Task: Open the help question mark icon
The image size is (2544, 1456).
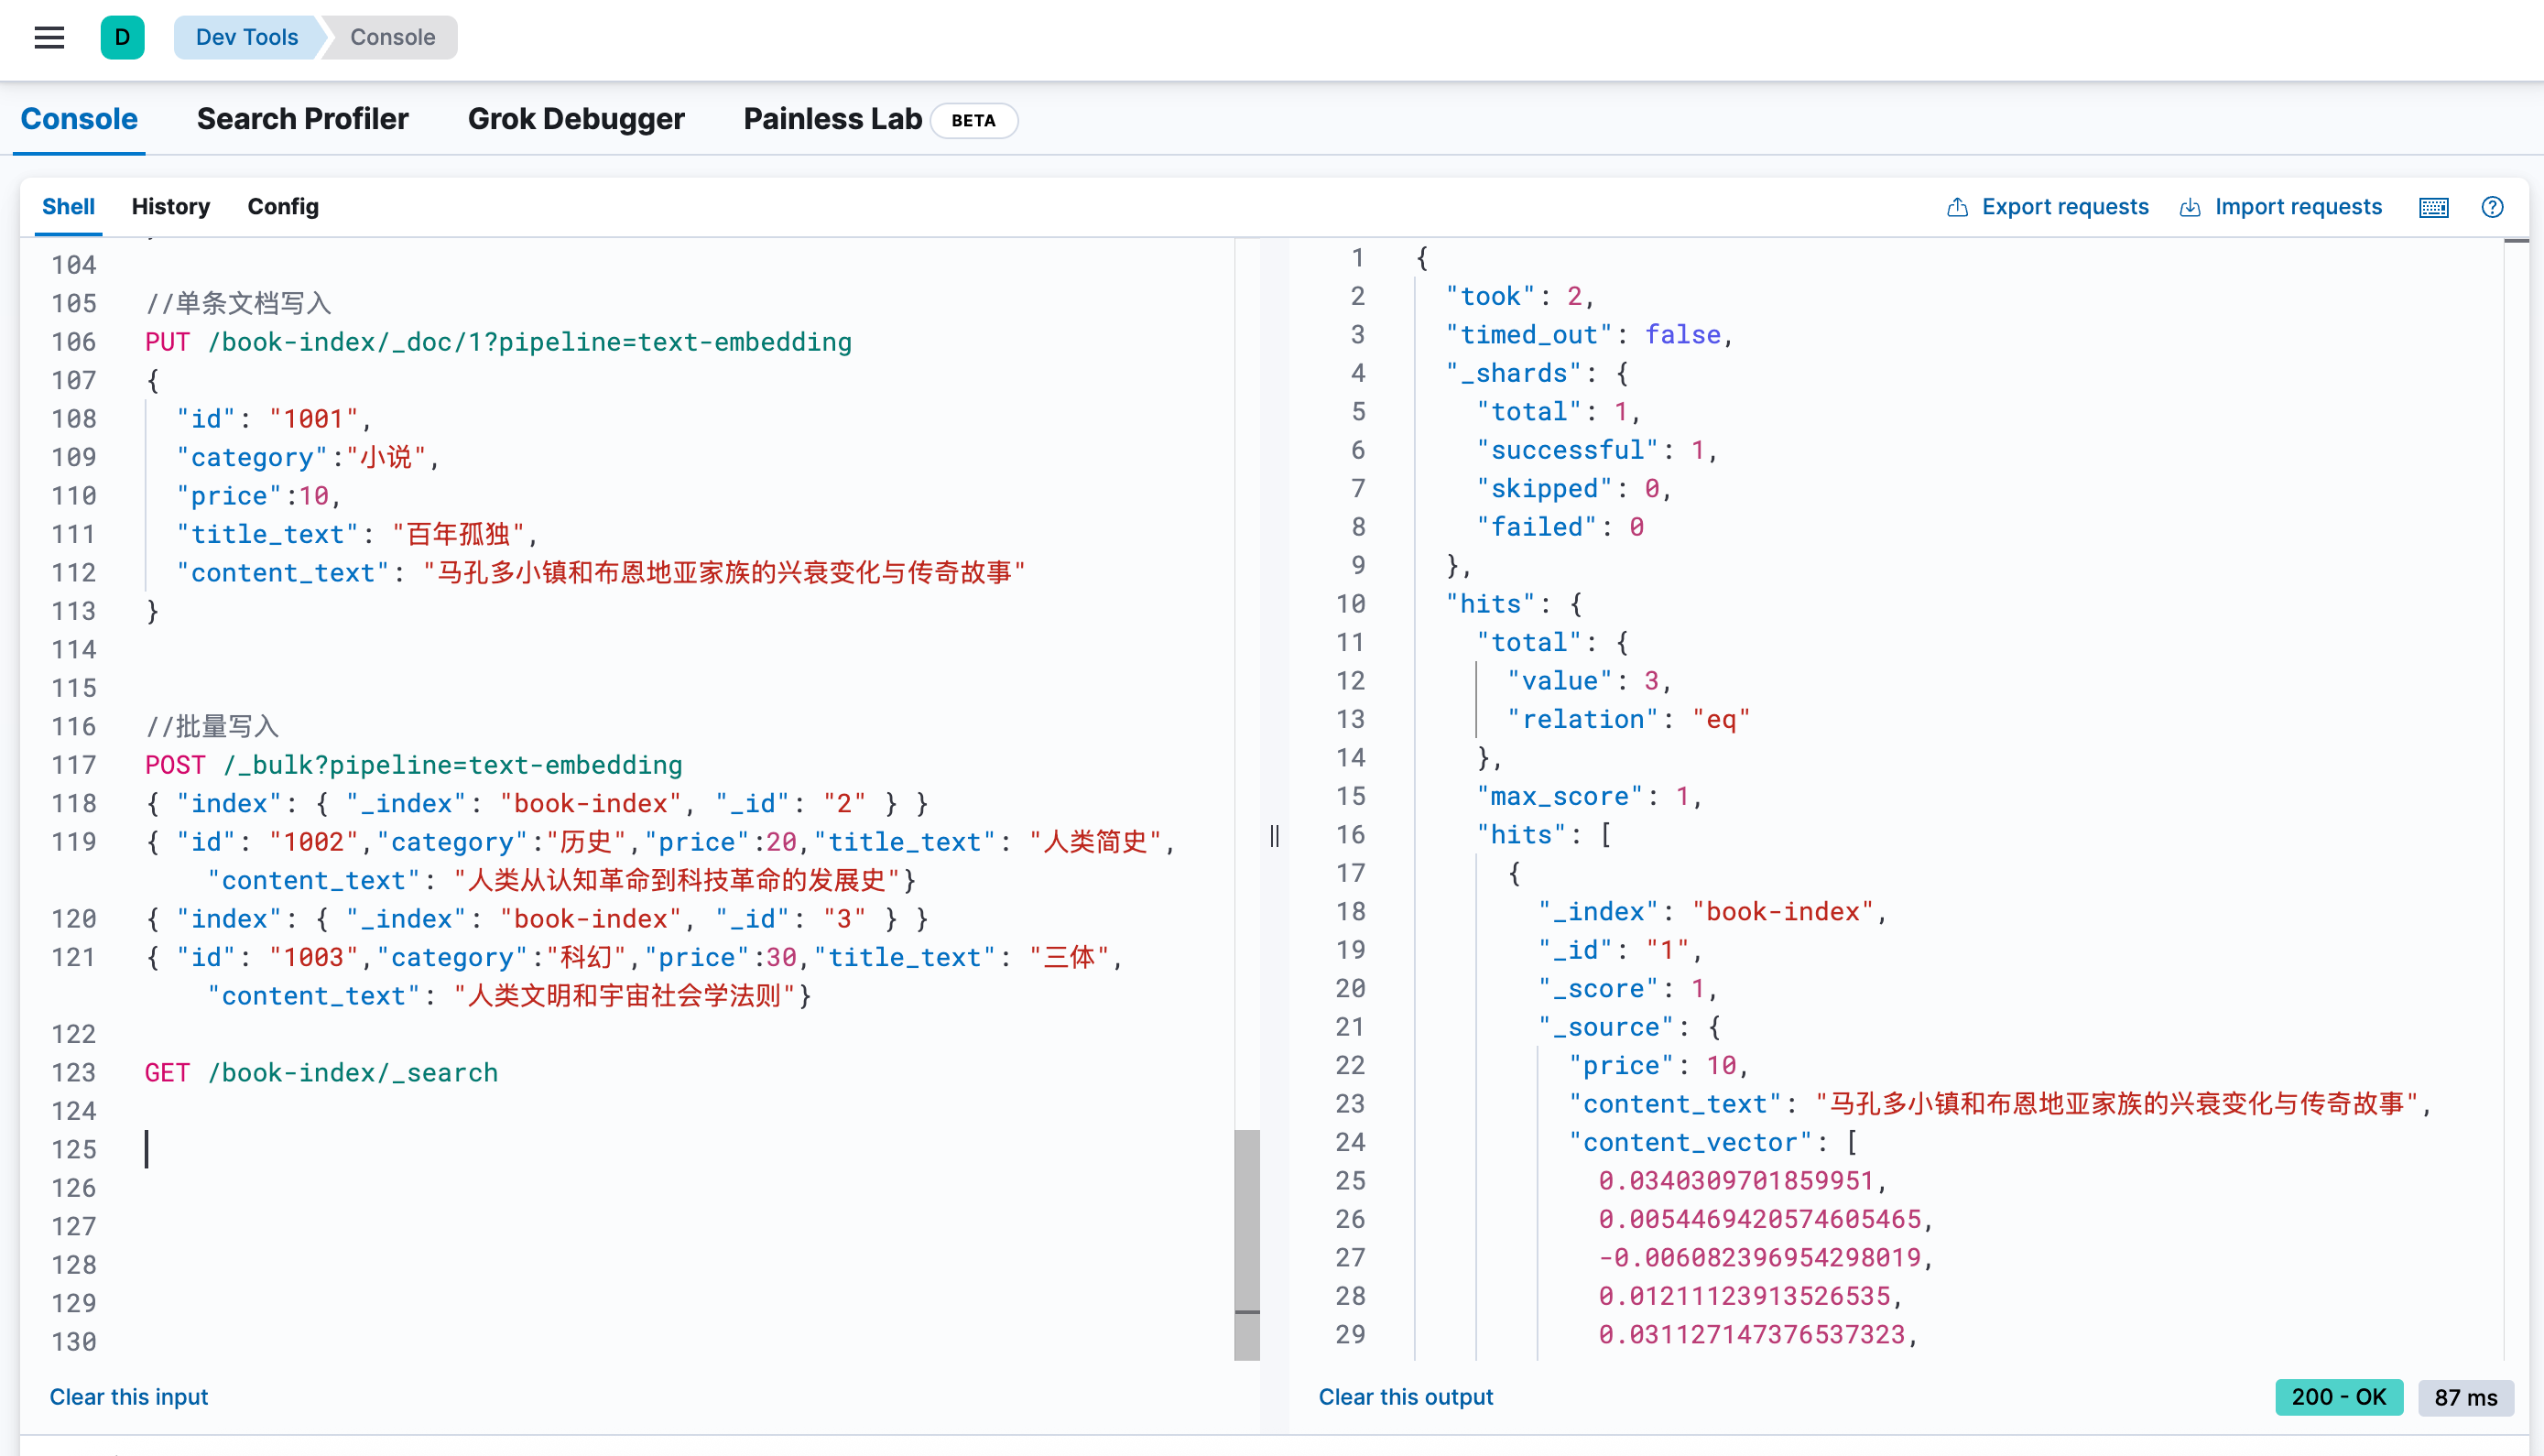Action: [2492, 207]
